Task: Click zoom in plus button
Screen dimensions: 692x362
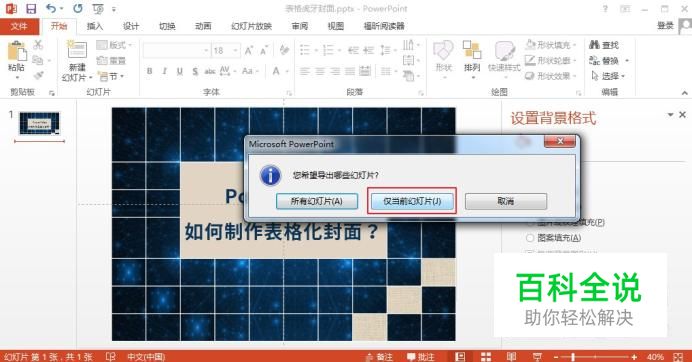Action: pos(634,357)
